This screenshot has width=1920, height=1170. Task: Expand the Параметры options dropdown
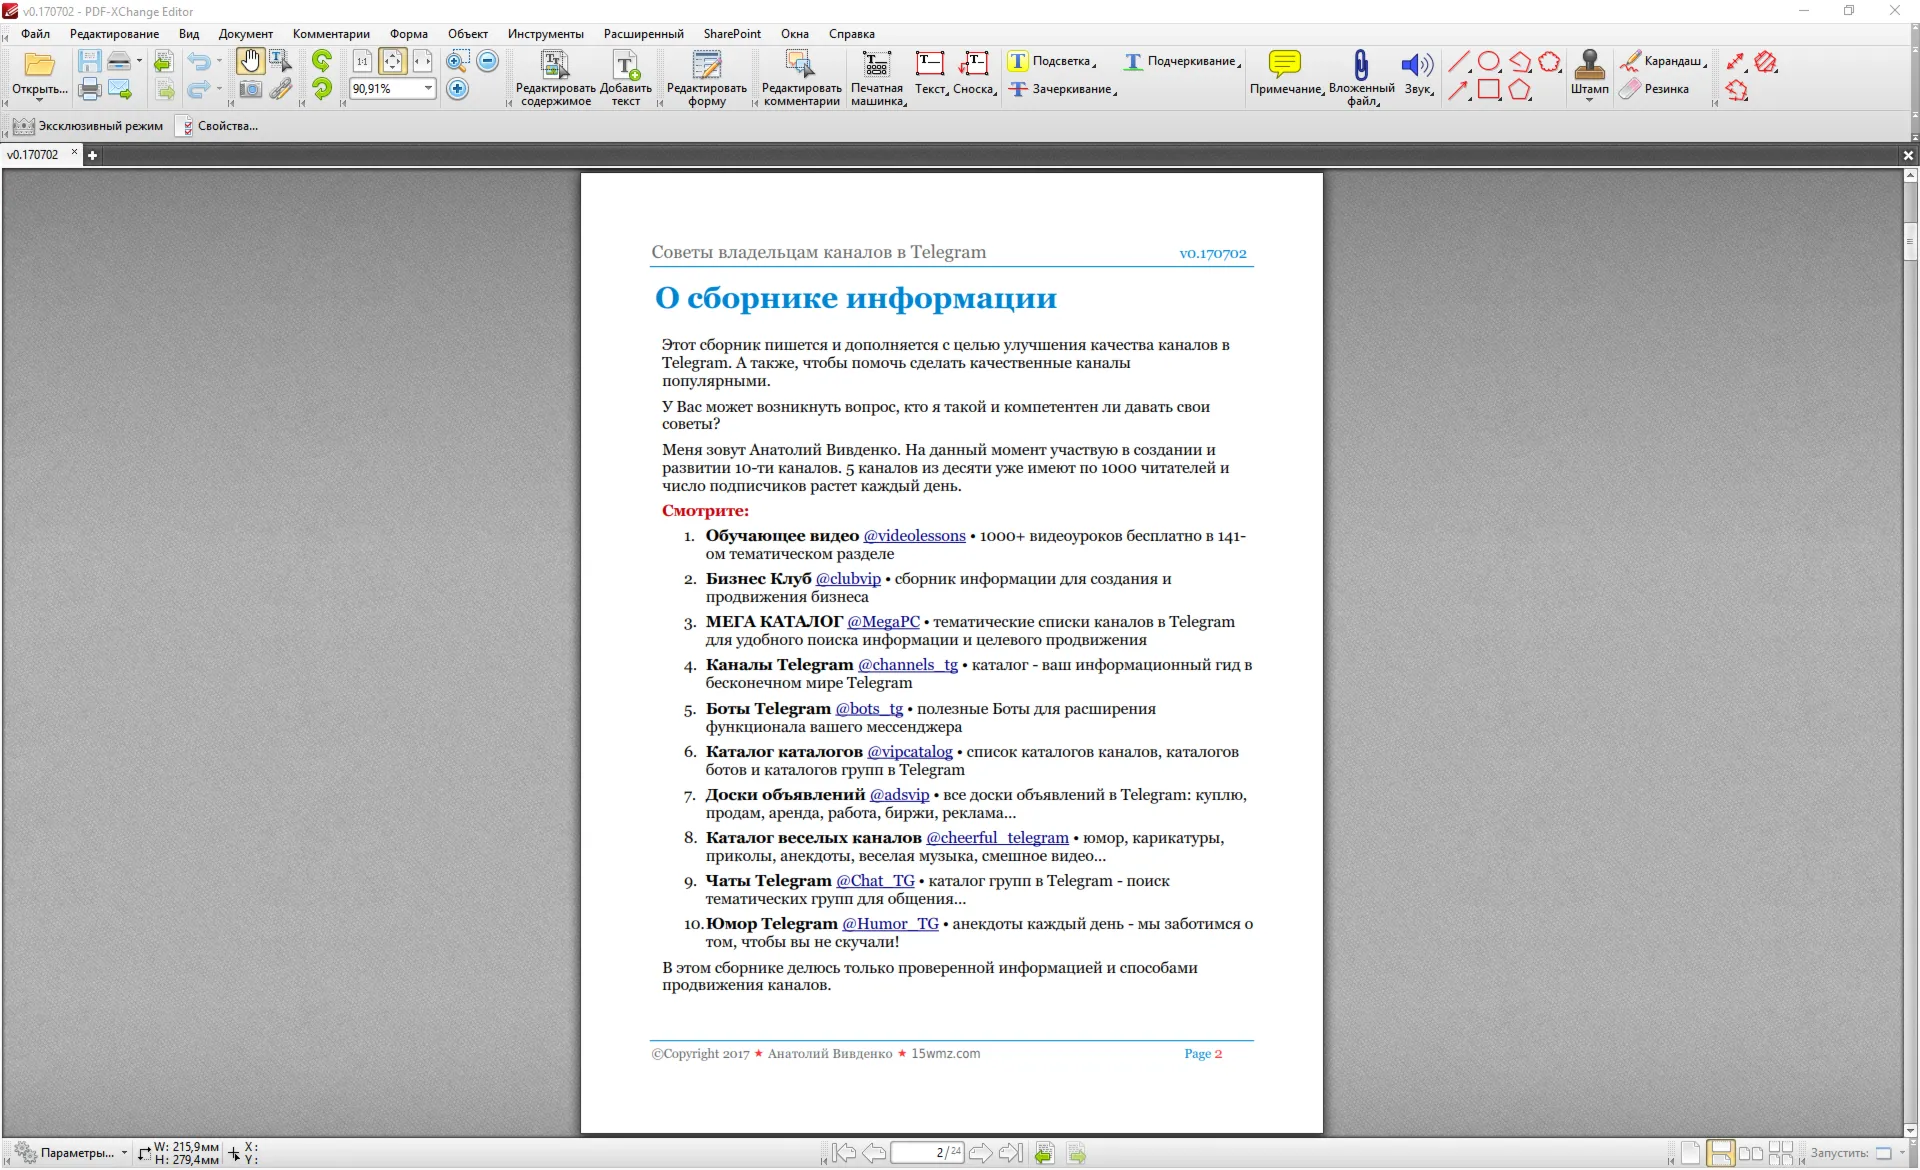(124, 1153)
